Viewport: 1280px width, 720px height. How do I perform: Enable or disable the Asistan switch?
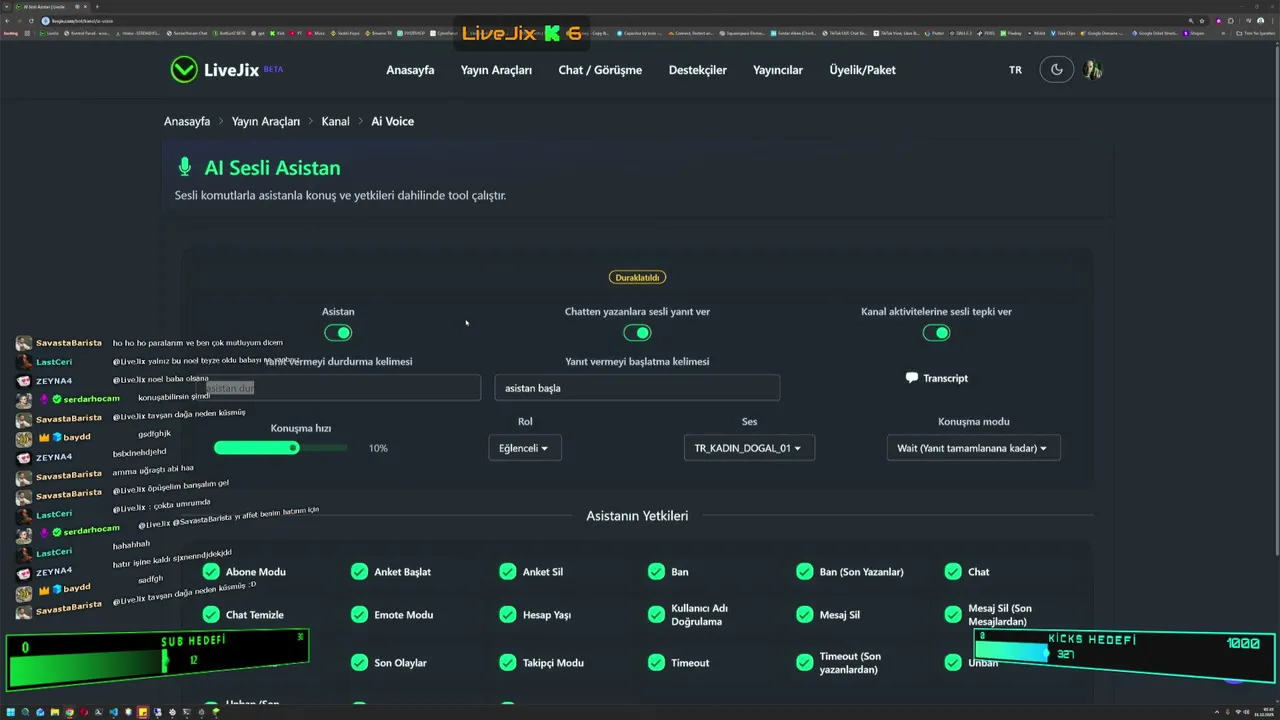click(338, 333)
